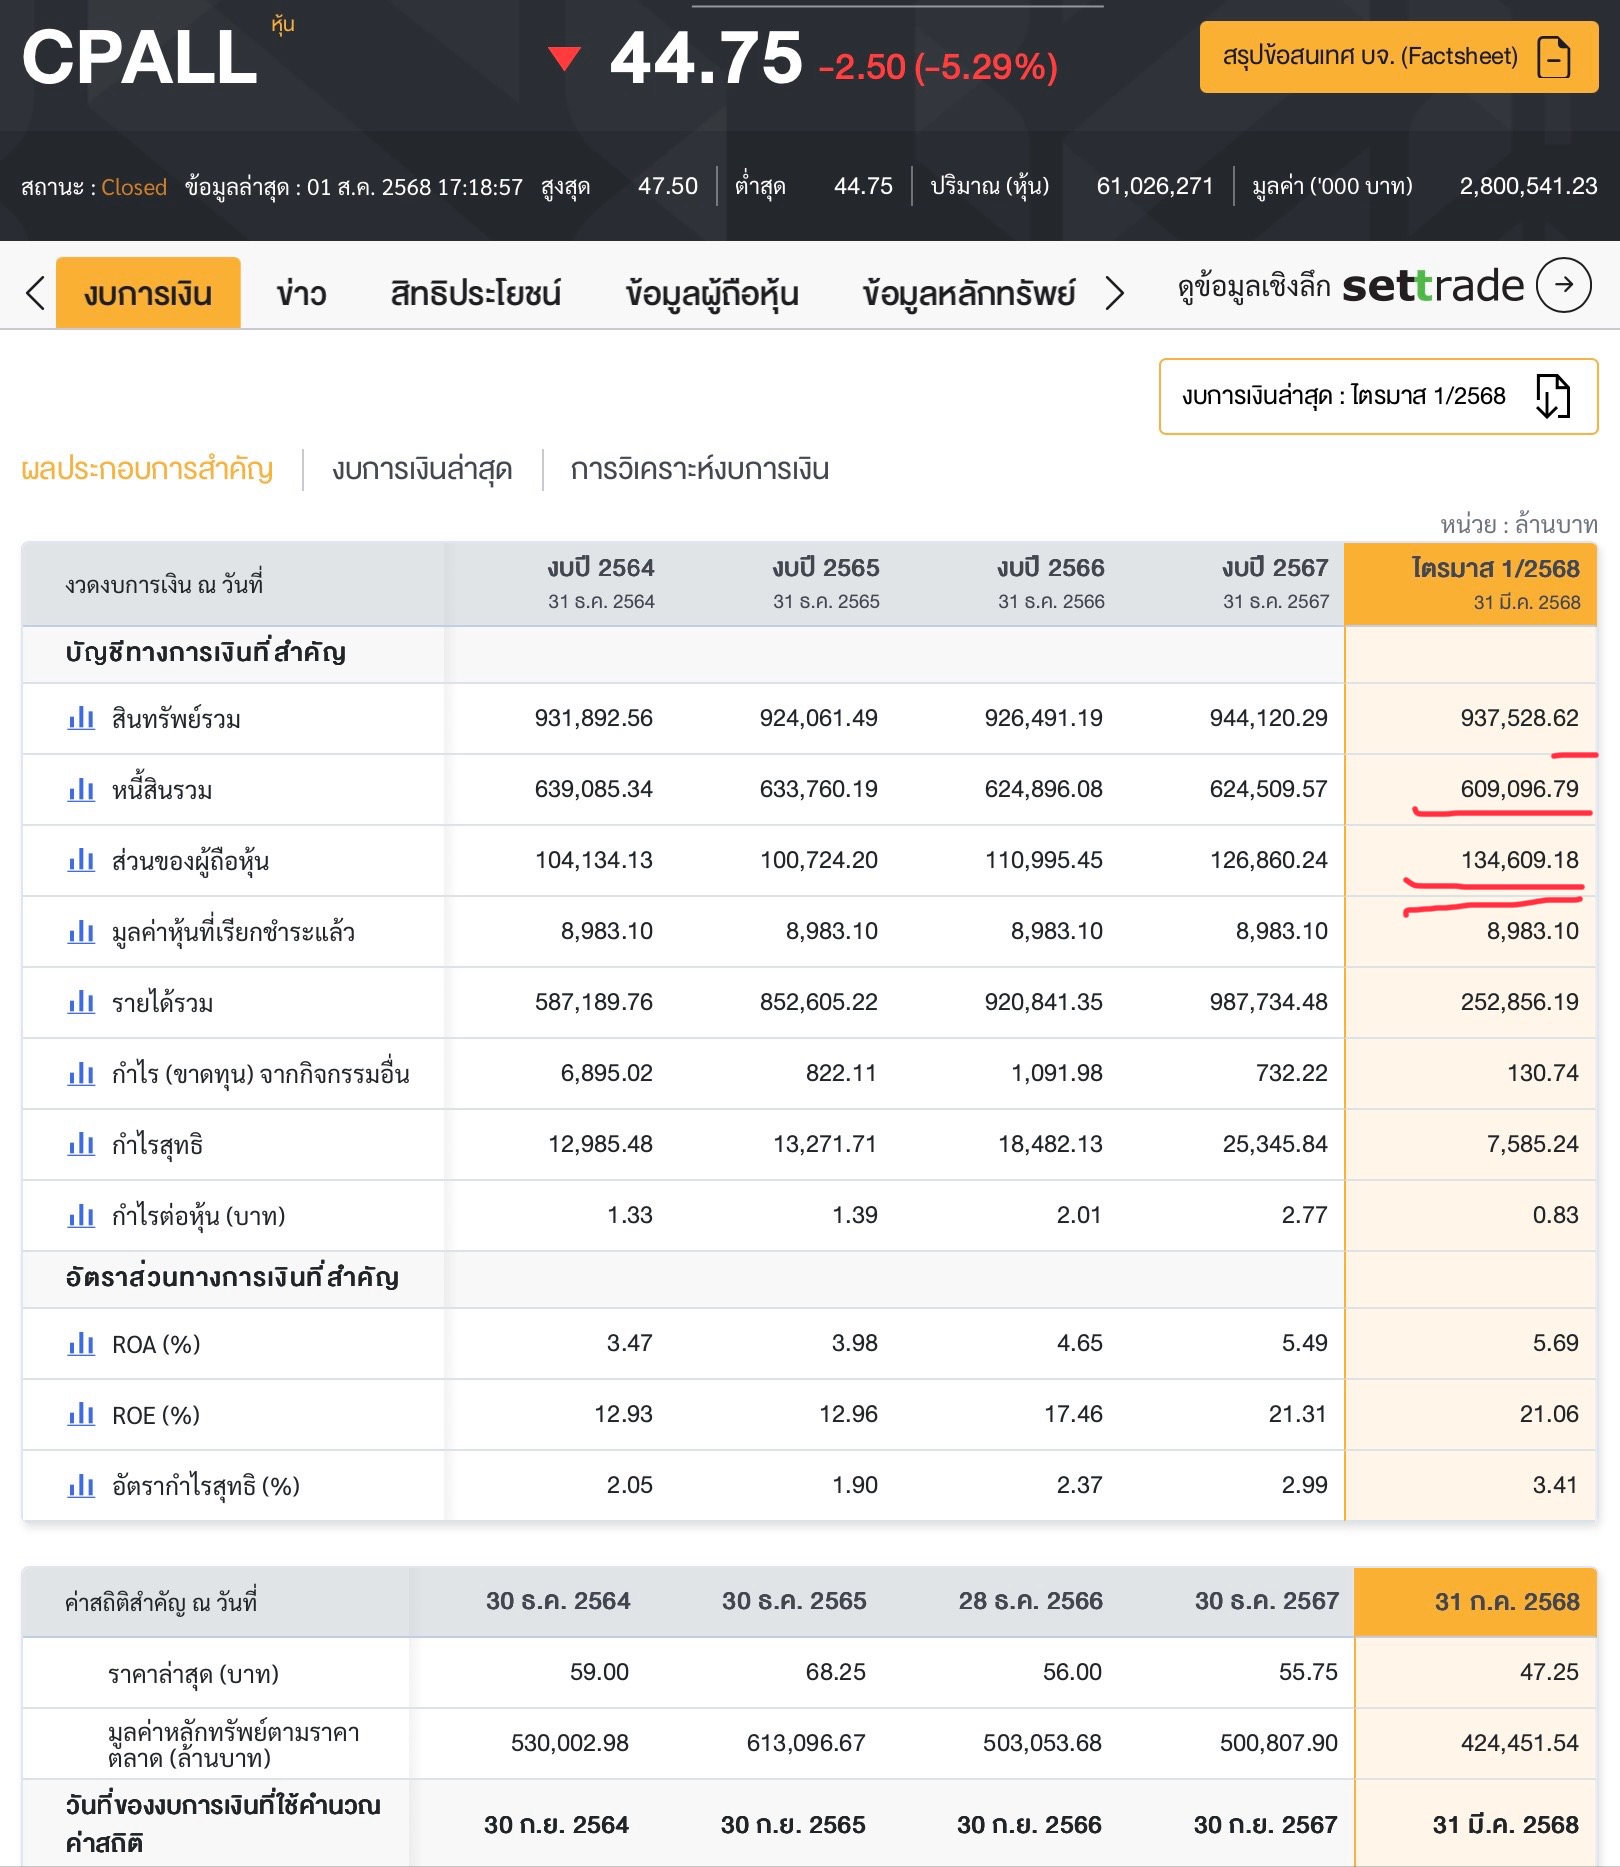
Task: Click the value 609,096.79
Action: [x=1519, y=789]
